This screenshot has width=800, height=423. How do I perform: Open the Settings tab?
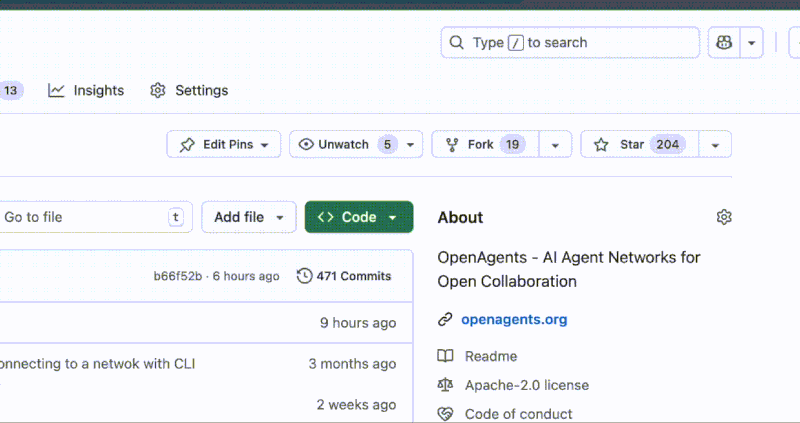[x=189, y=90]
